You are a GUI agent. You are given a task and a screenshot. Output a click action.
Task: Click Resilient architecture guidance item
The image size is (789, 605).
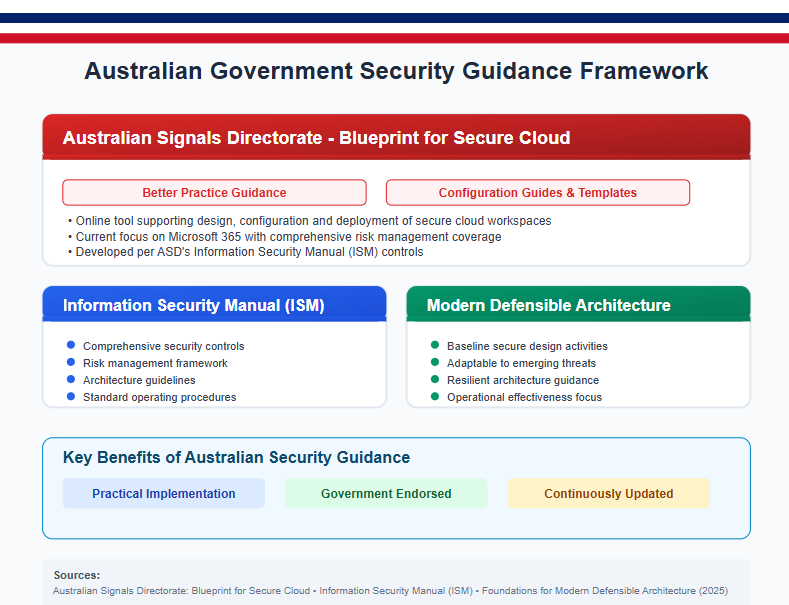tap(523, 380)
